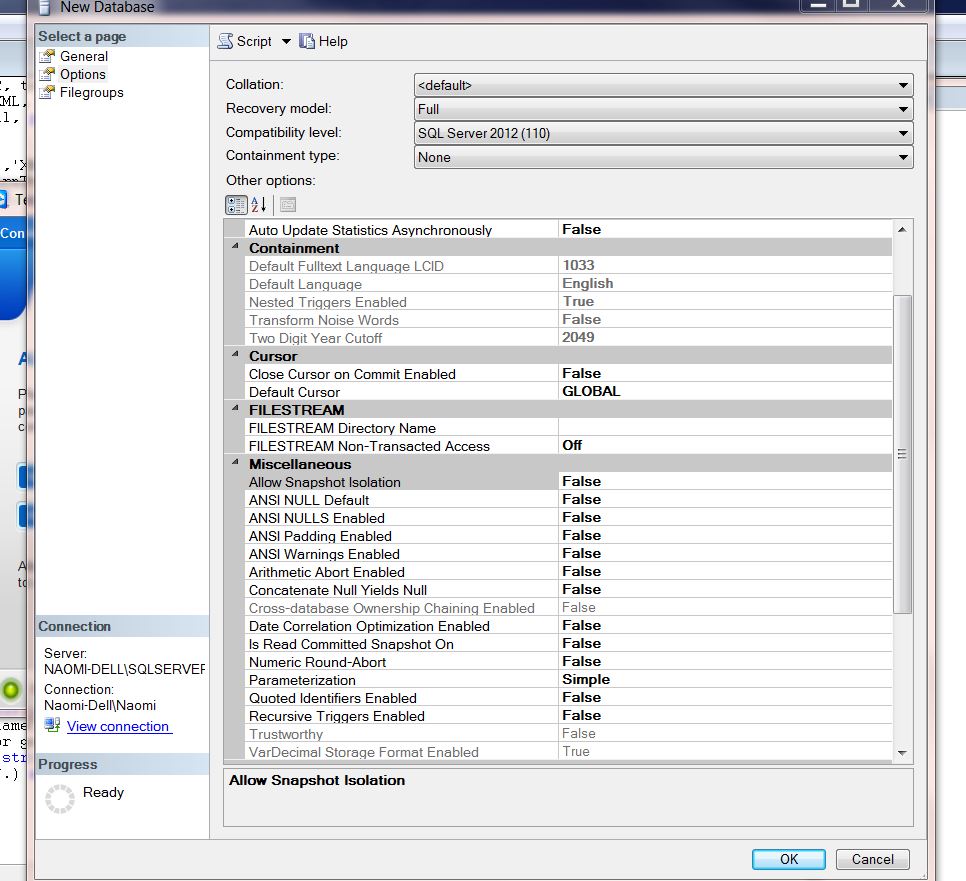The width and height of the screenshot is (966, 881).
Task: Select the General page icon
Action: [x=47, y=56]
